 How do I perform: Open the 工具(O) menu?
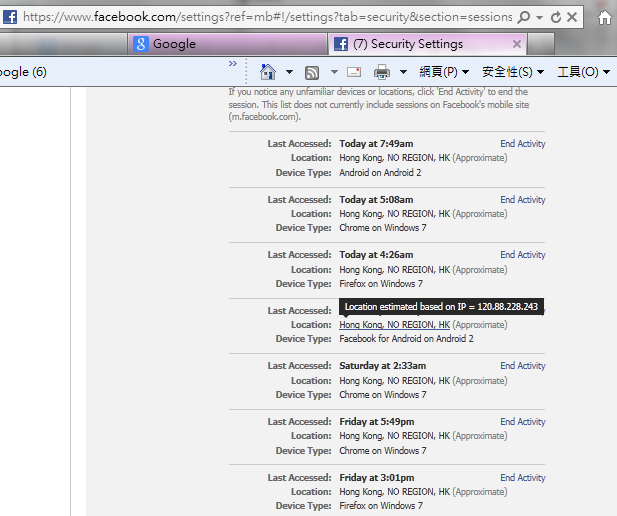point(582,72)
